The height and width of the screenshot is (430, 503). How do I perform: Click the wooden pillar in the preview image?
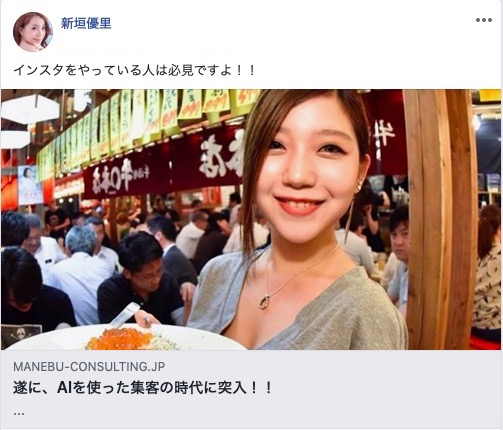(x=439, y=219)
